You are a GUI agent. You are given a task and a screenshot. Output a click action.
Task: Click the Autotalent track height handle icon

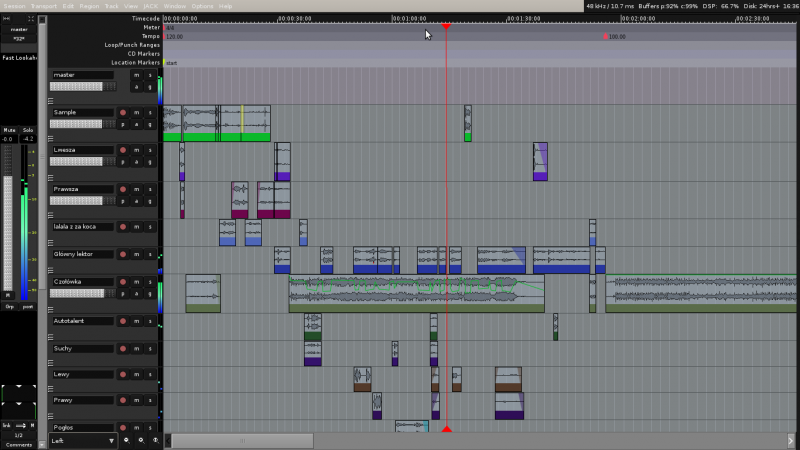click(x=51, y=337)
